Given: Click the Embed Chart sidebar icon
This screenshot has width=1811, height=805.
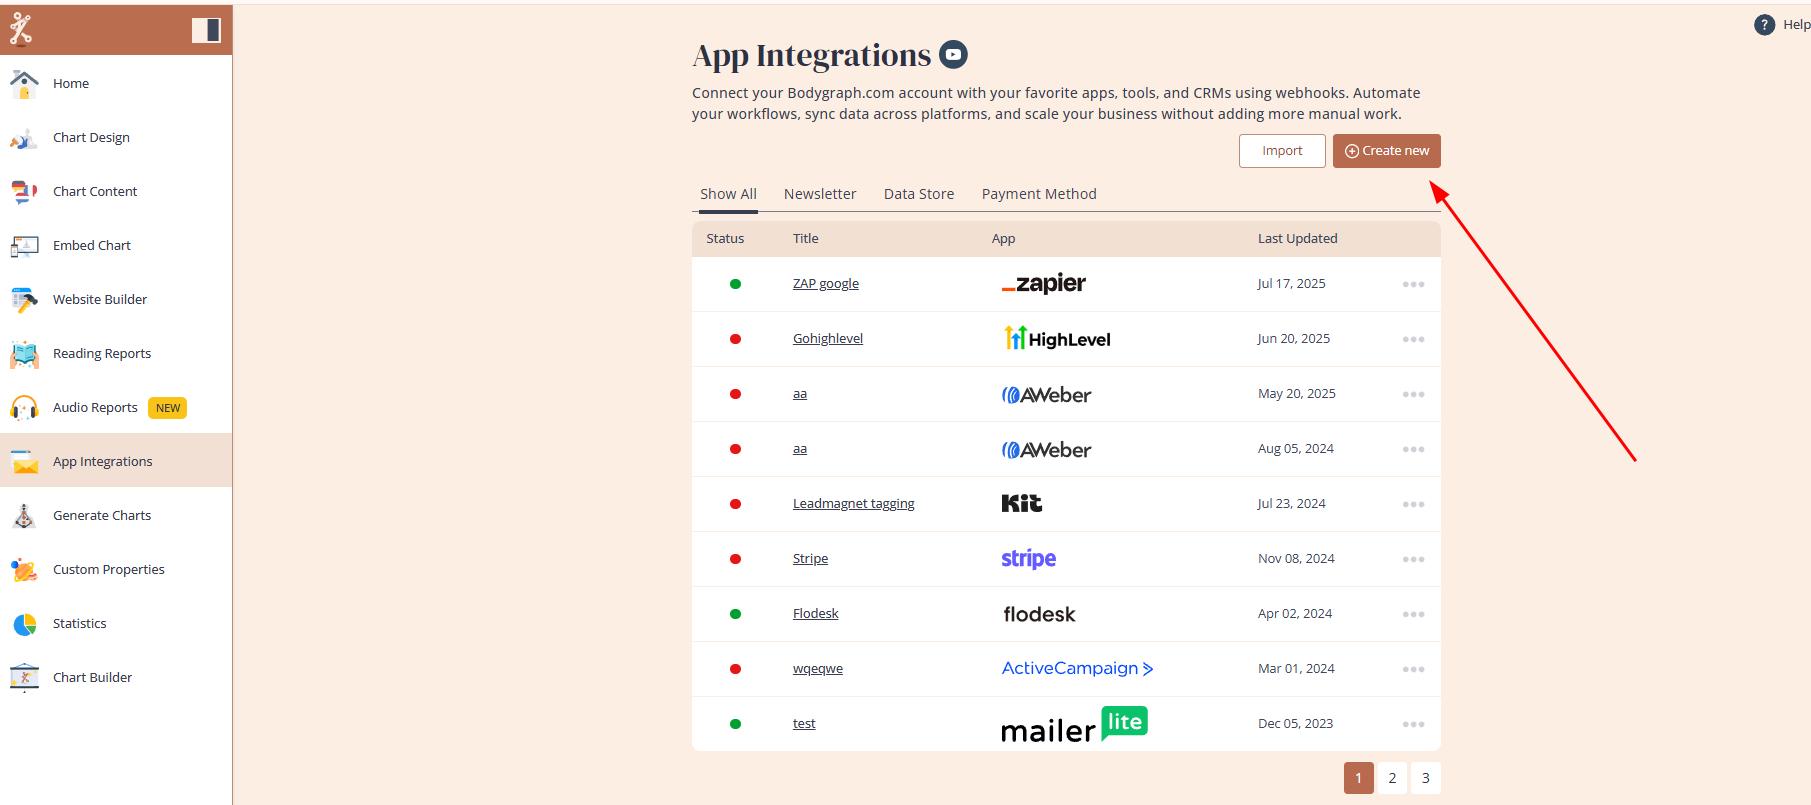Looking at the screenshot, I should 24,246.
